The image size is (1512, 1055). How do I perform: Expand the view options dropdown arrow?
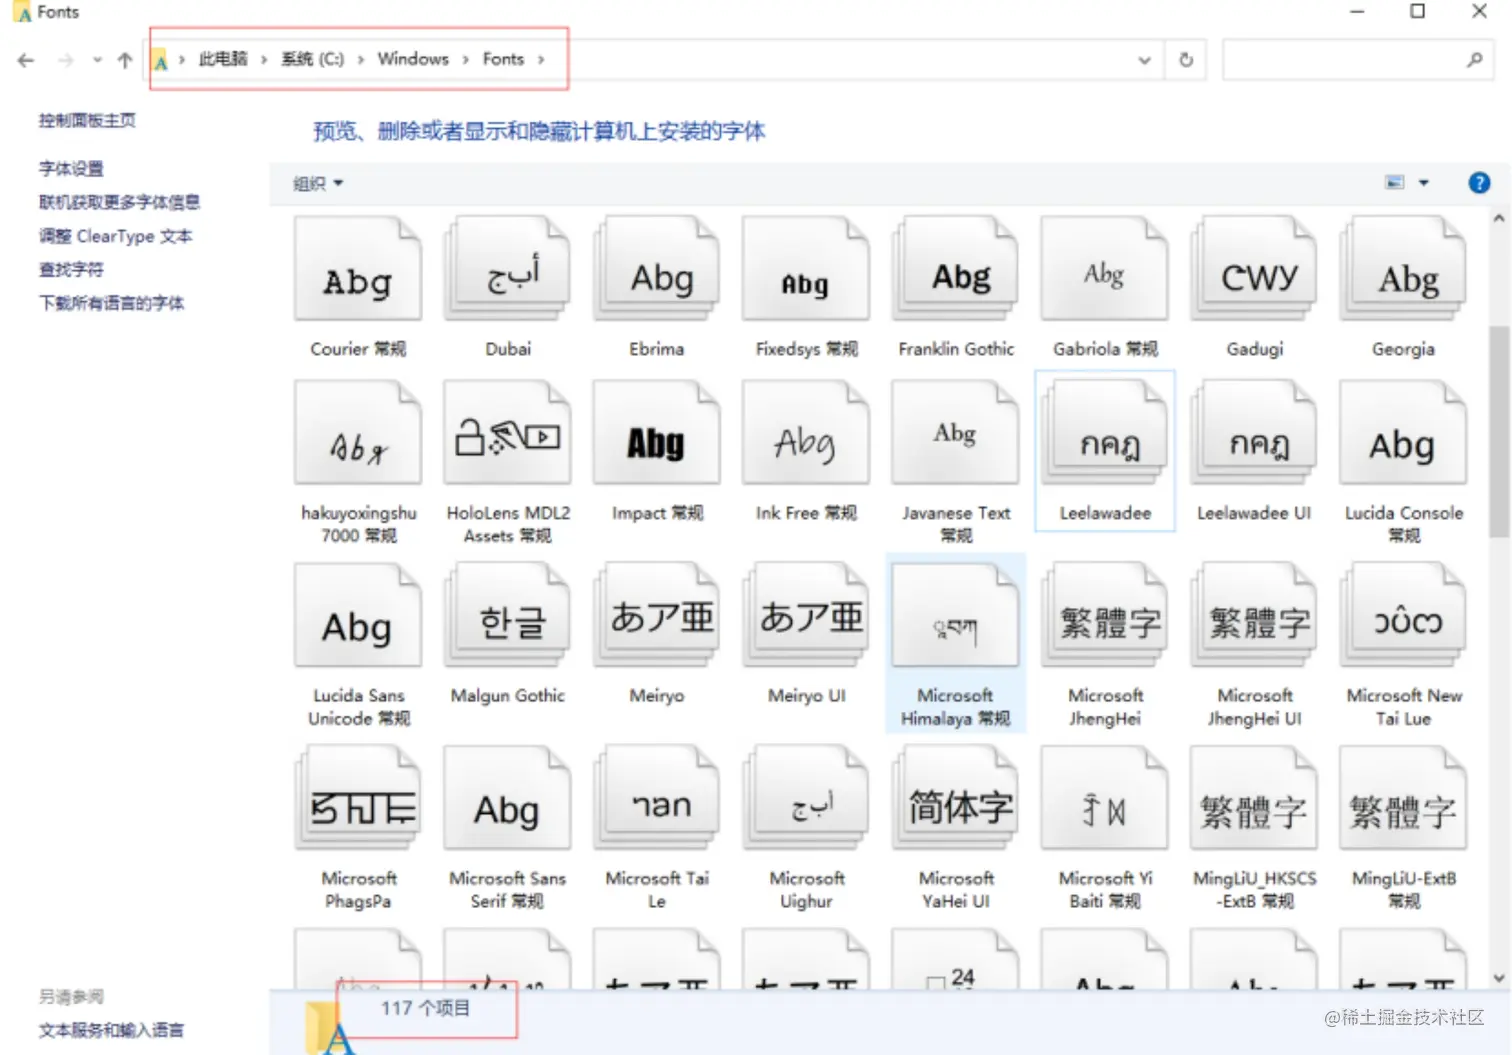tap(1424, 183)
